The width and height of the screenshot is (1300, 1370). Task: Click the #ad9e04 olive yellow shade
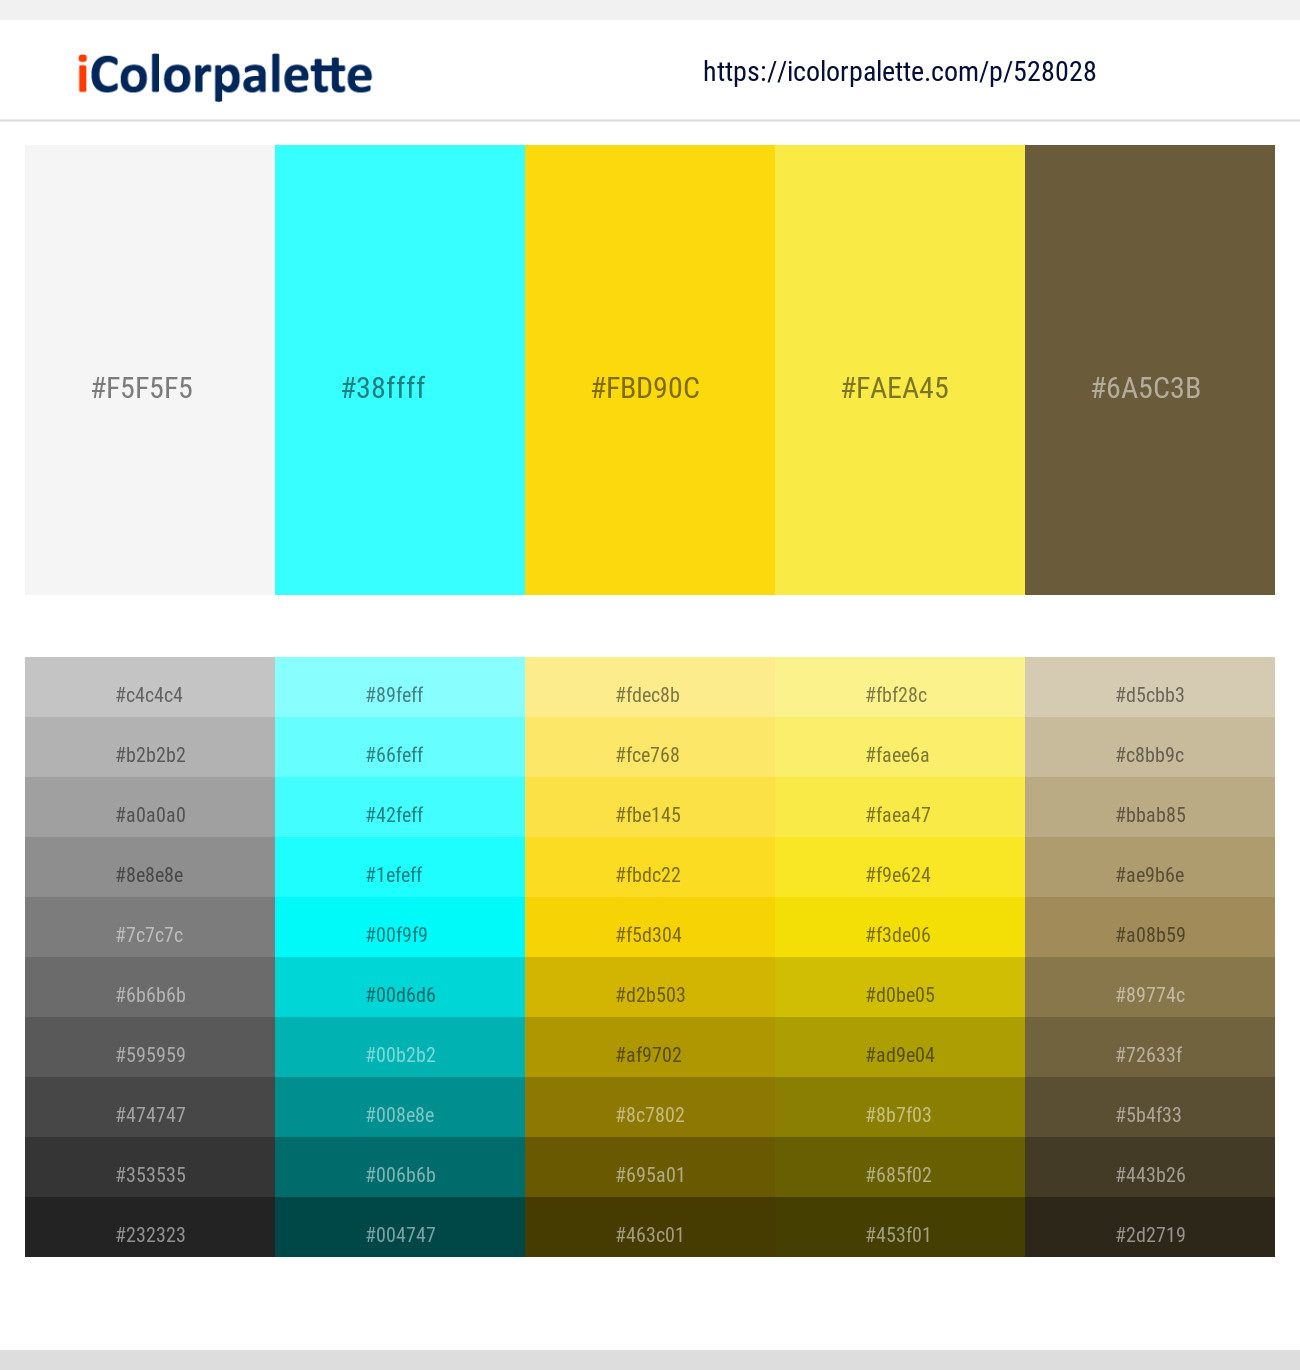(x=899, y=1054)
